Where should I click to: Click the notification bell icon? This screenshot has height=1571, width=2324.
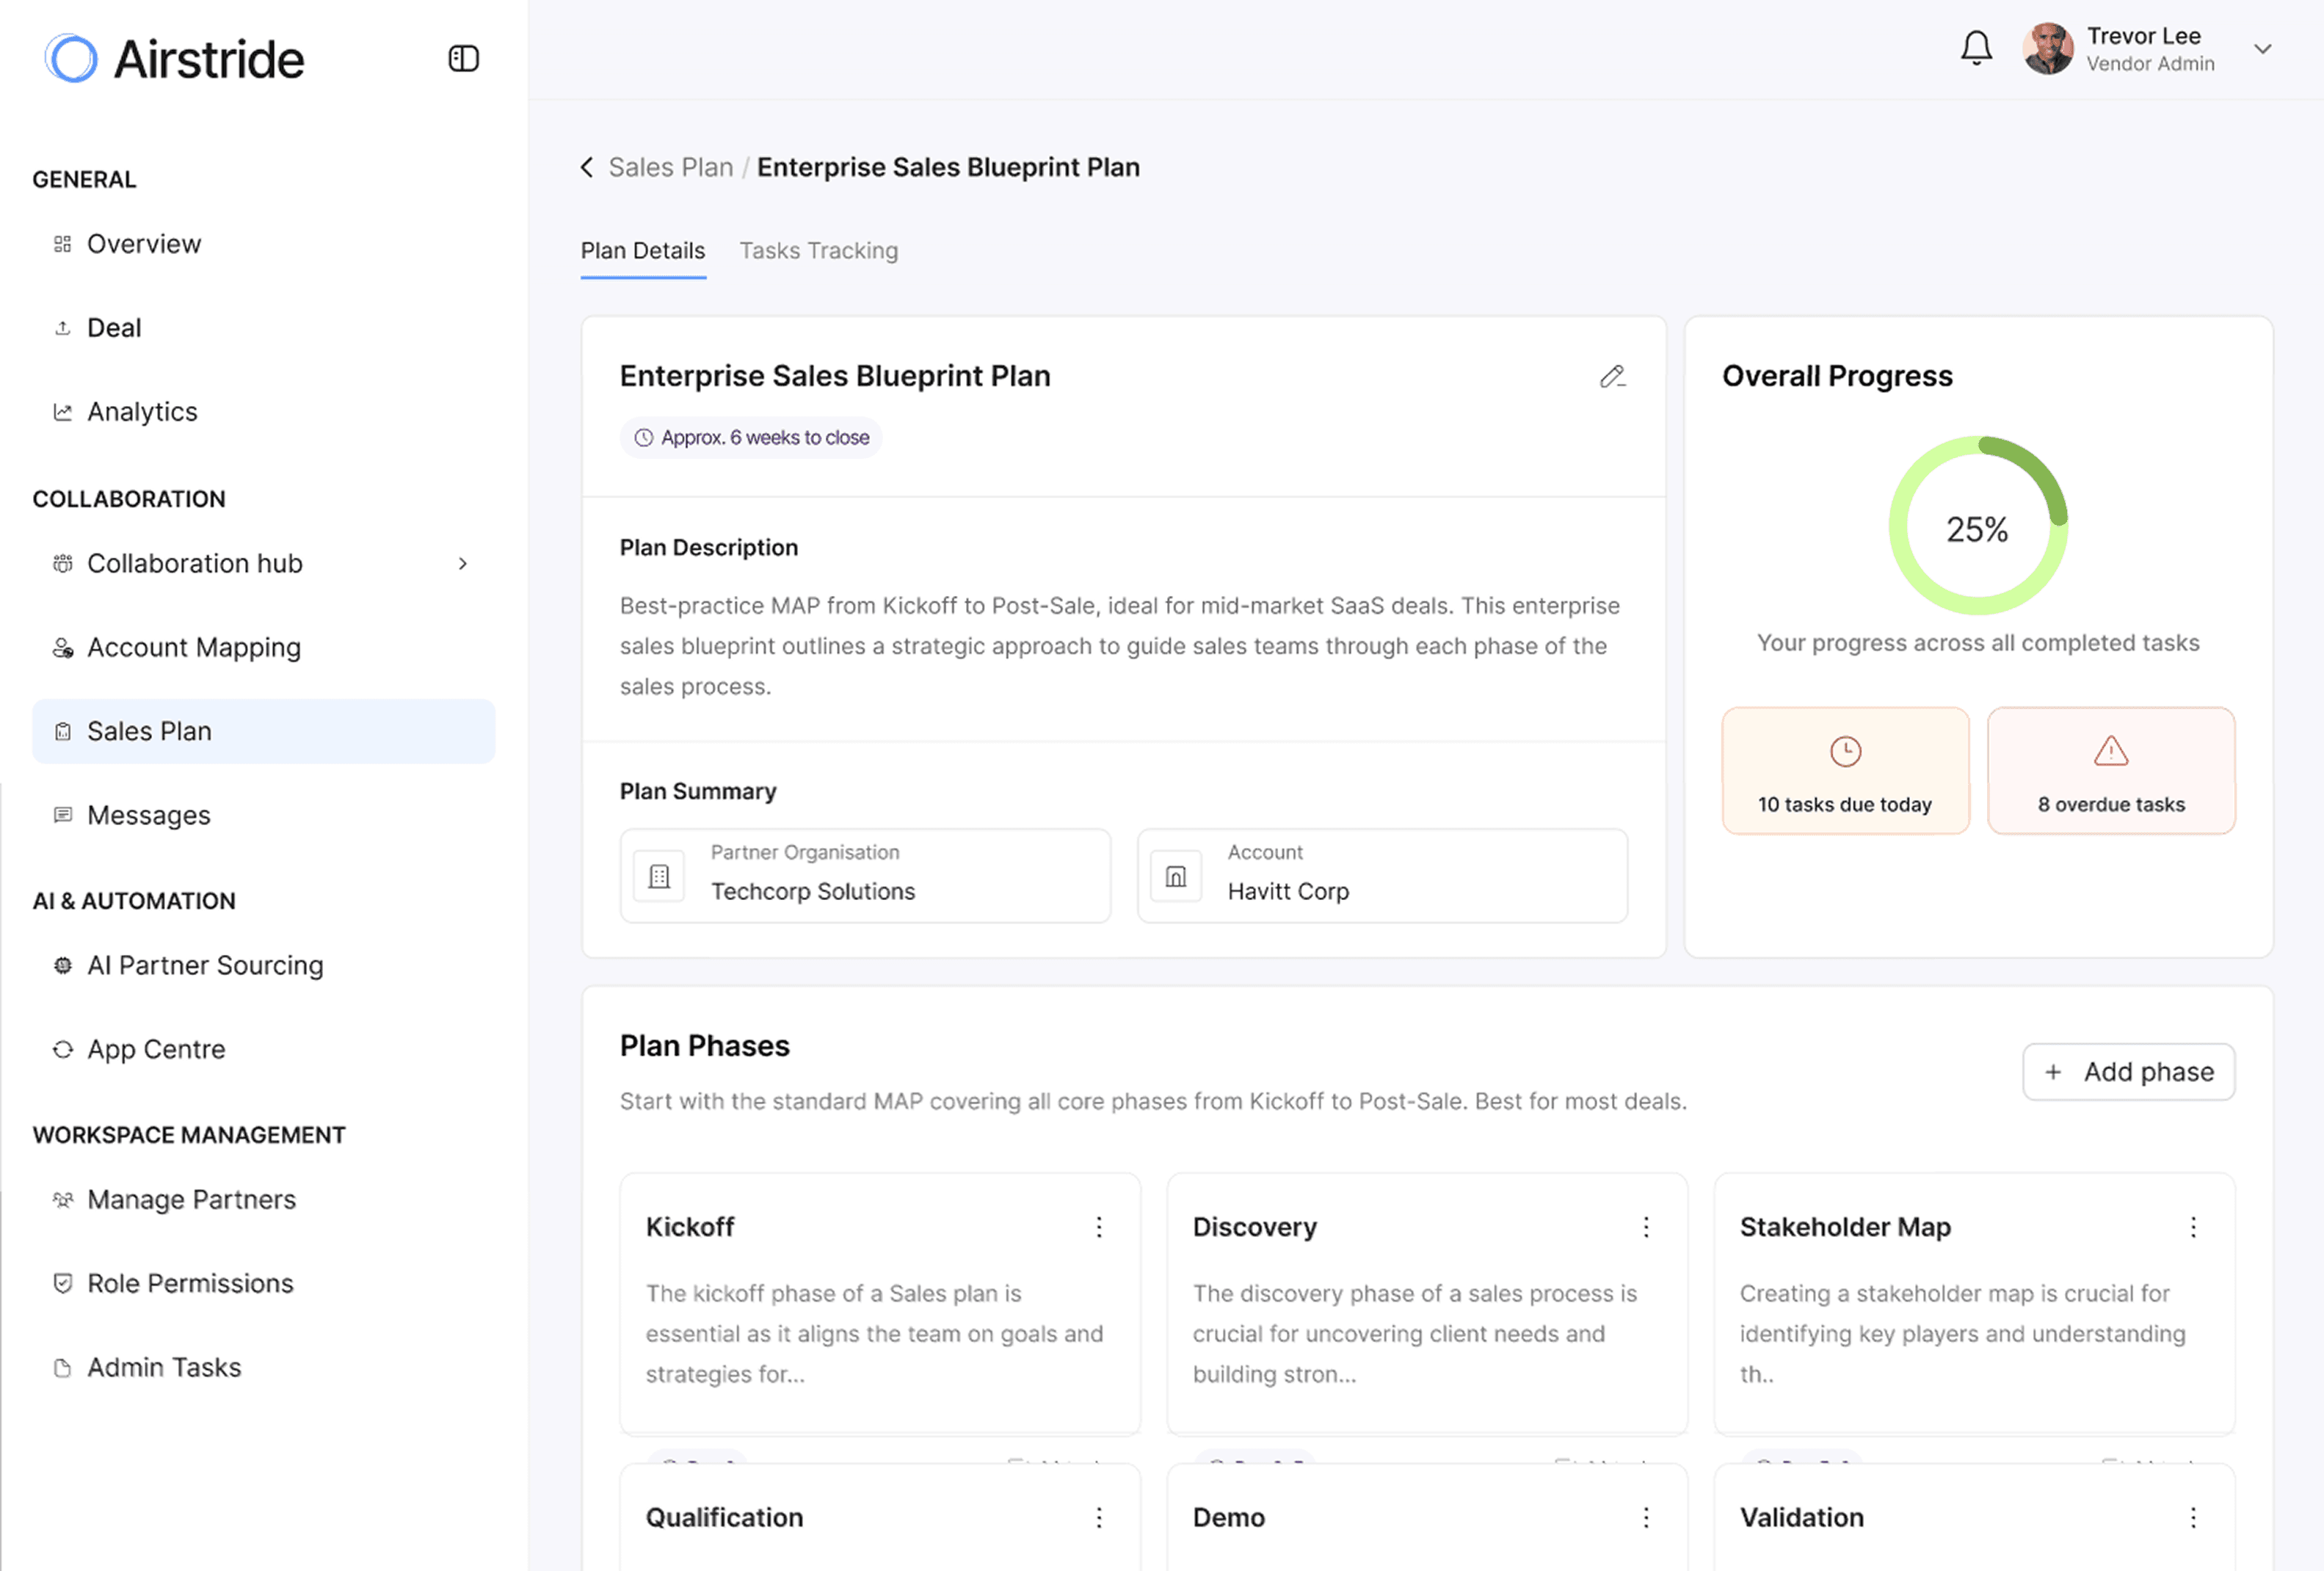(x=1975, y=48)
